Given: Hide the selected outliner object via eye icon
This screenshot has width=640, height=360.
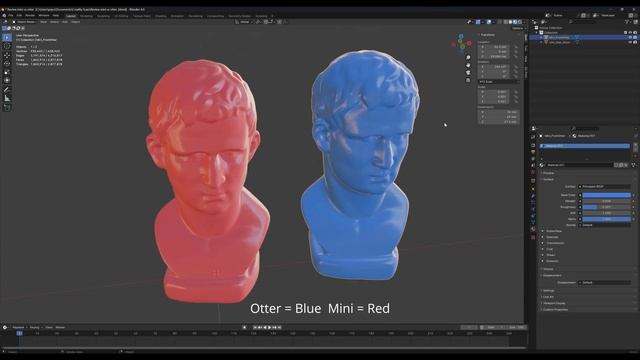Looking at the screenshot, I should tap(630, 37).
